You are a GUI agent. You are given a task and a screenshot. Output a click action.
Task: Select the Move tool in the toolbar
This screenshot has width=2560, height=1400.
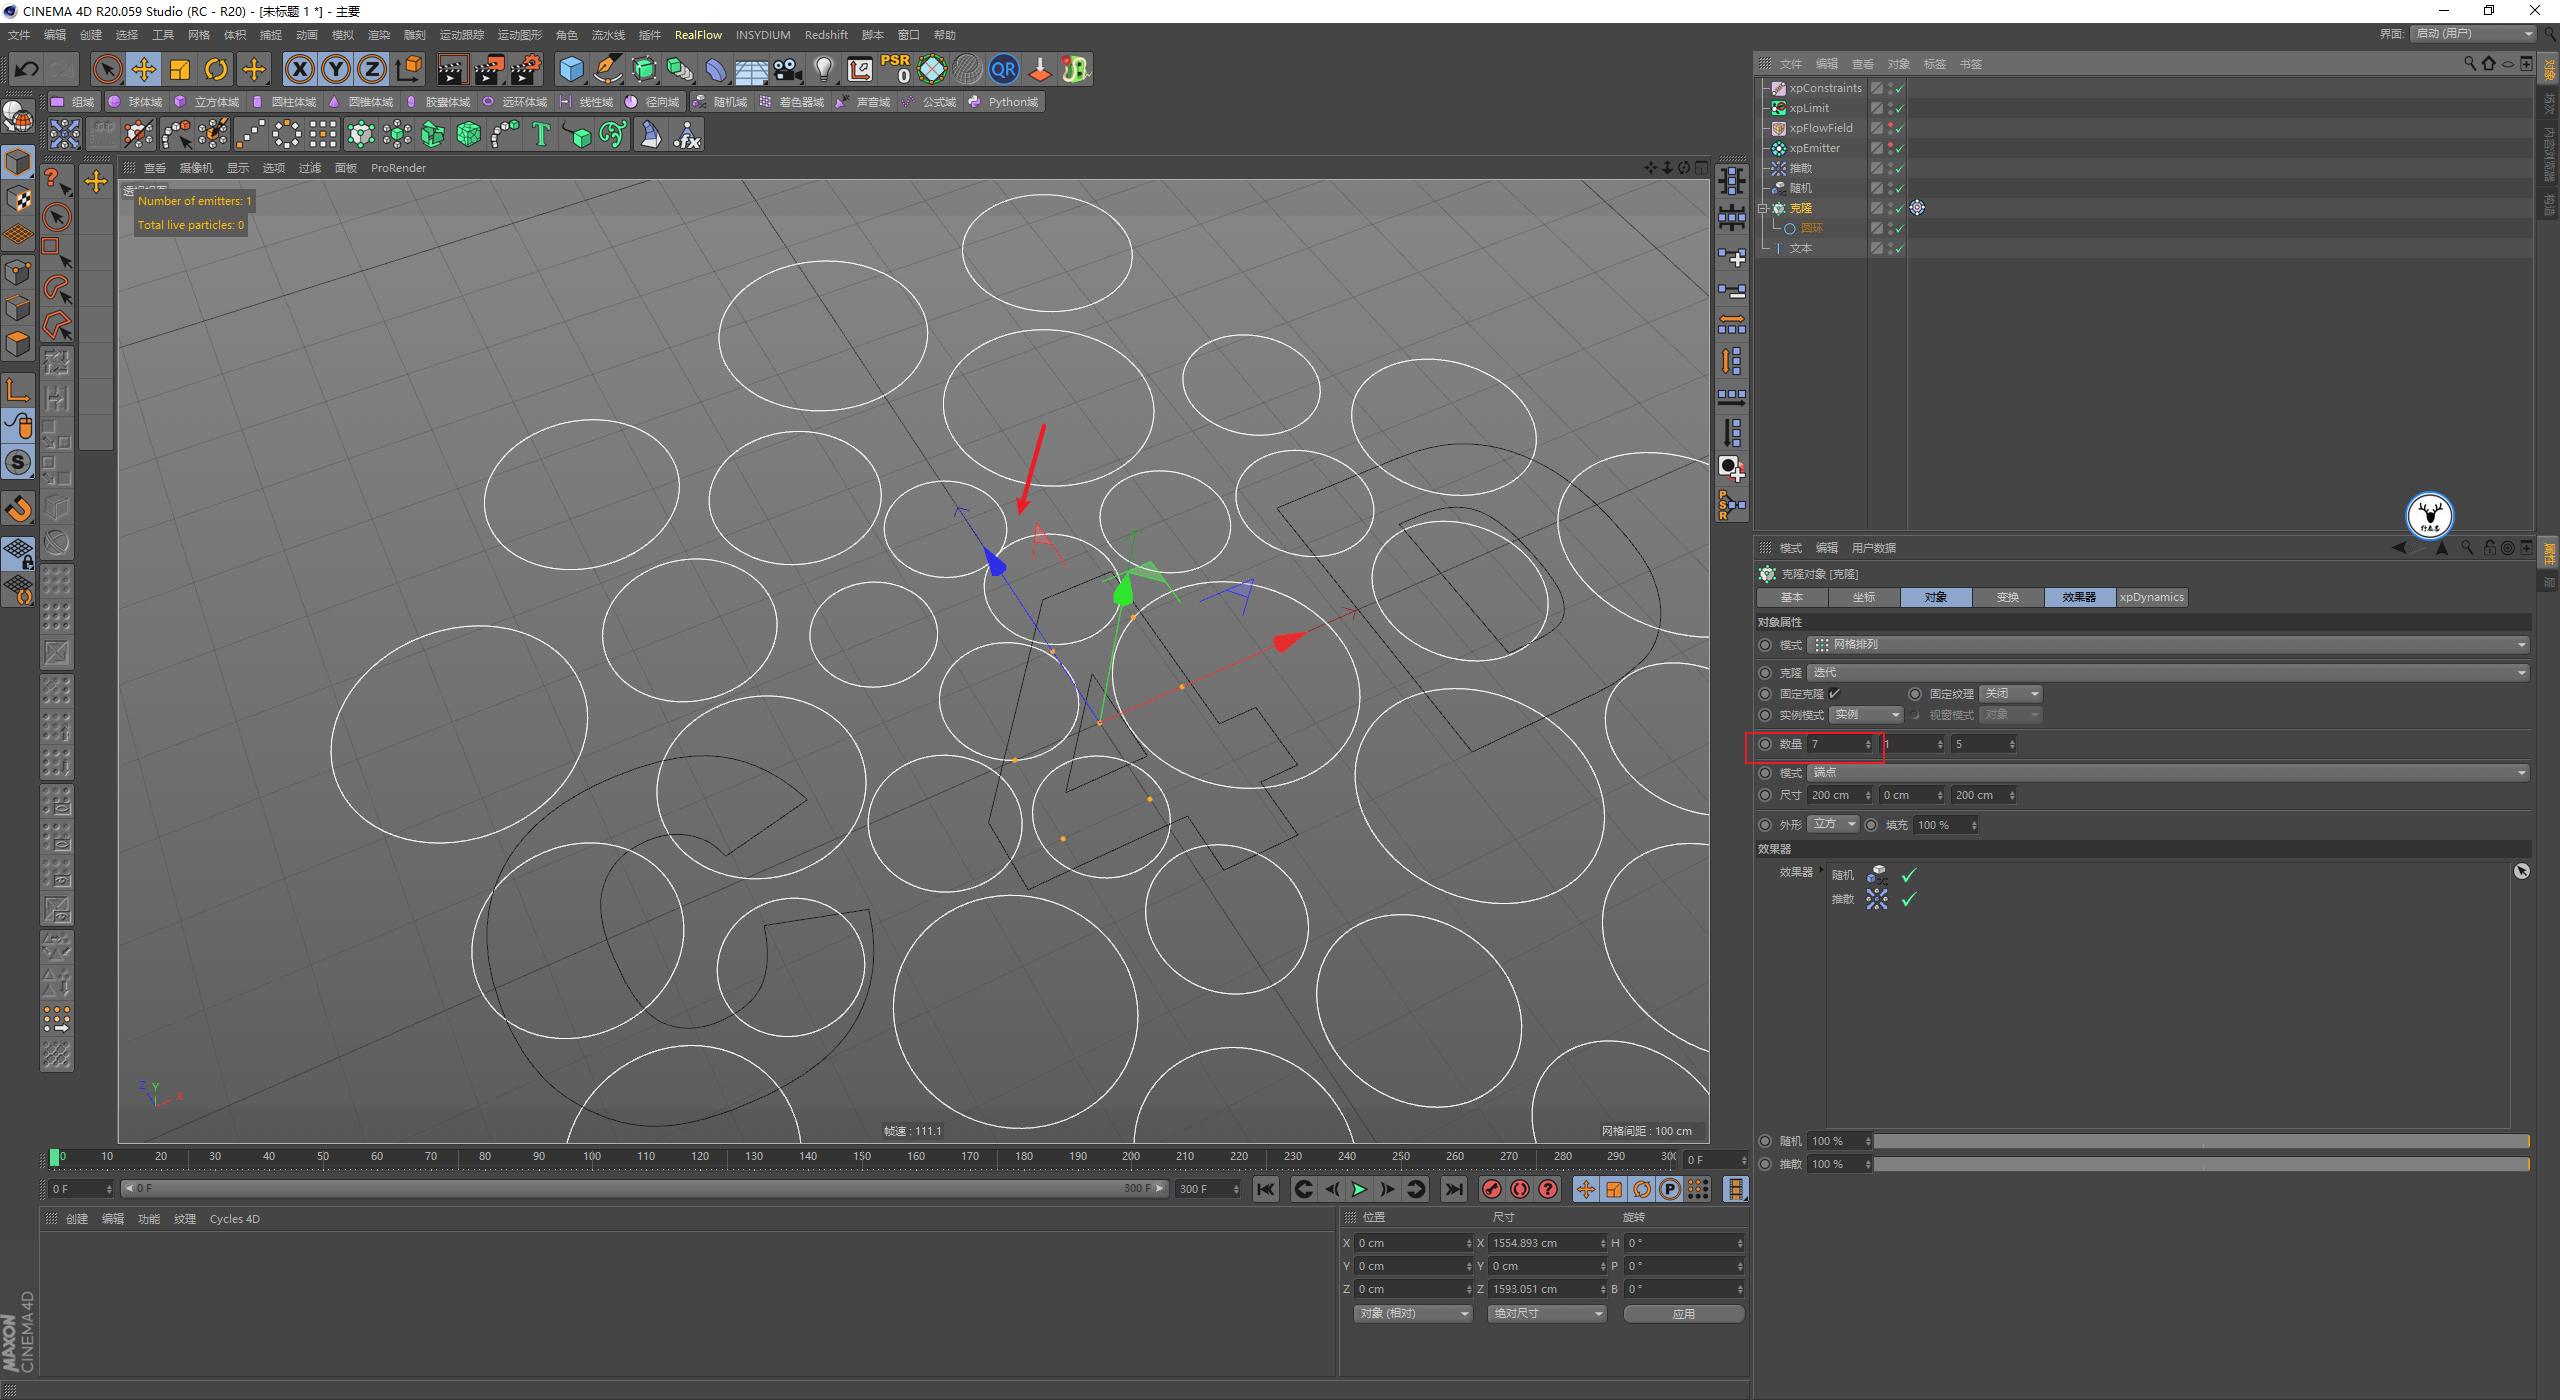(x=144, y=69)
